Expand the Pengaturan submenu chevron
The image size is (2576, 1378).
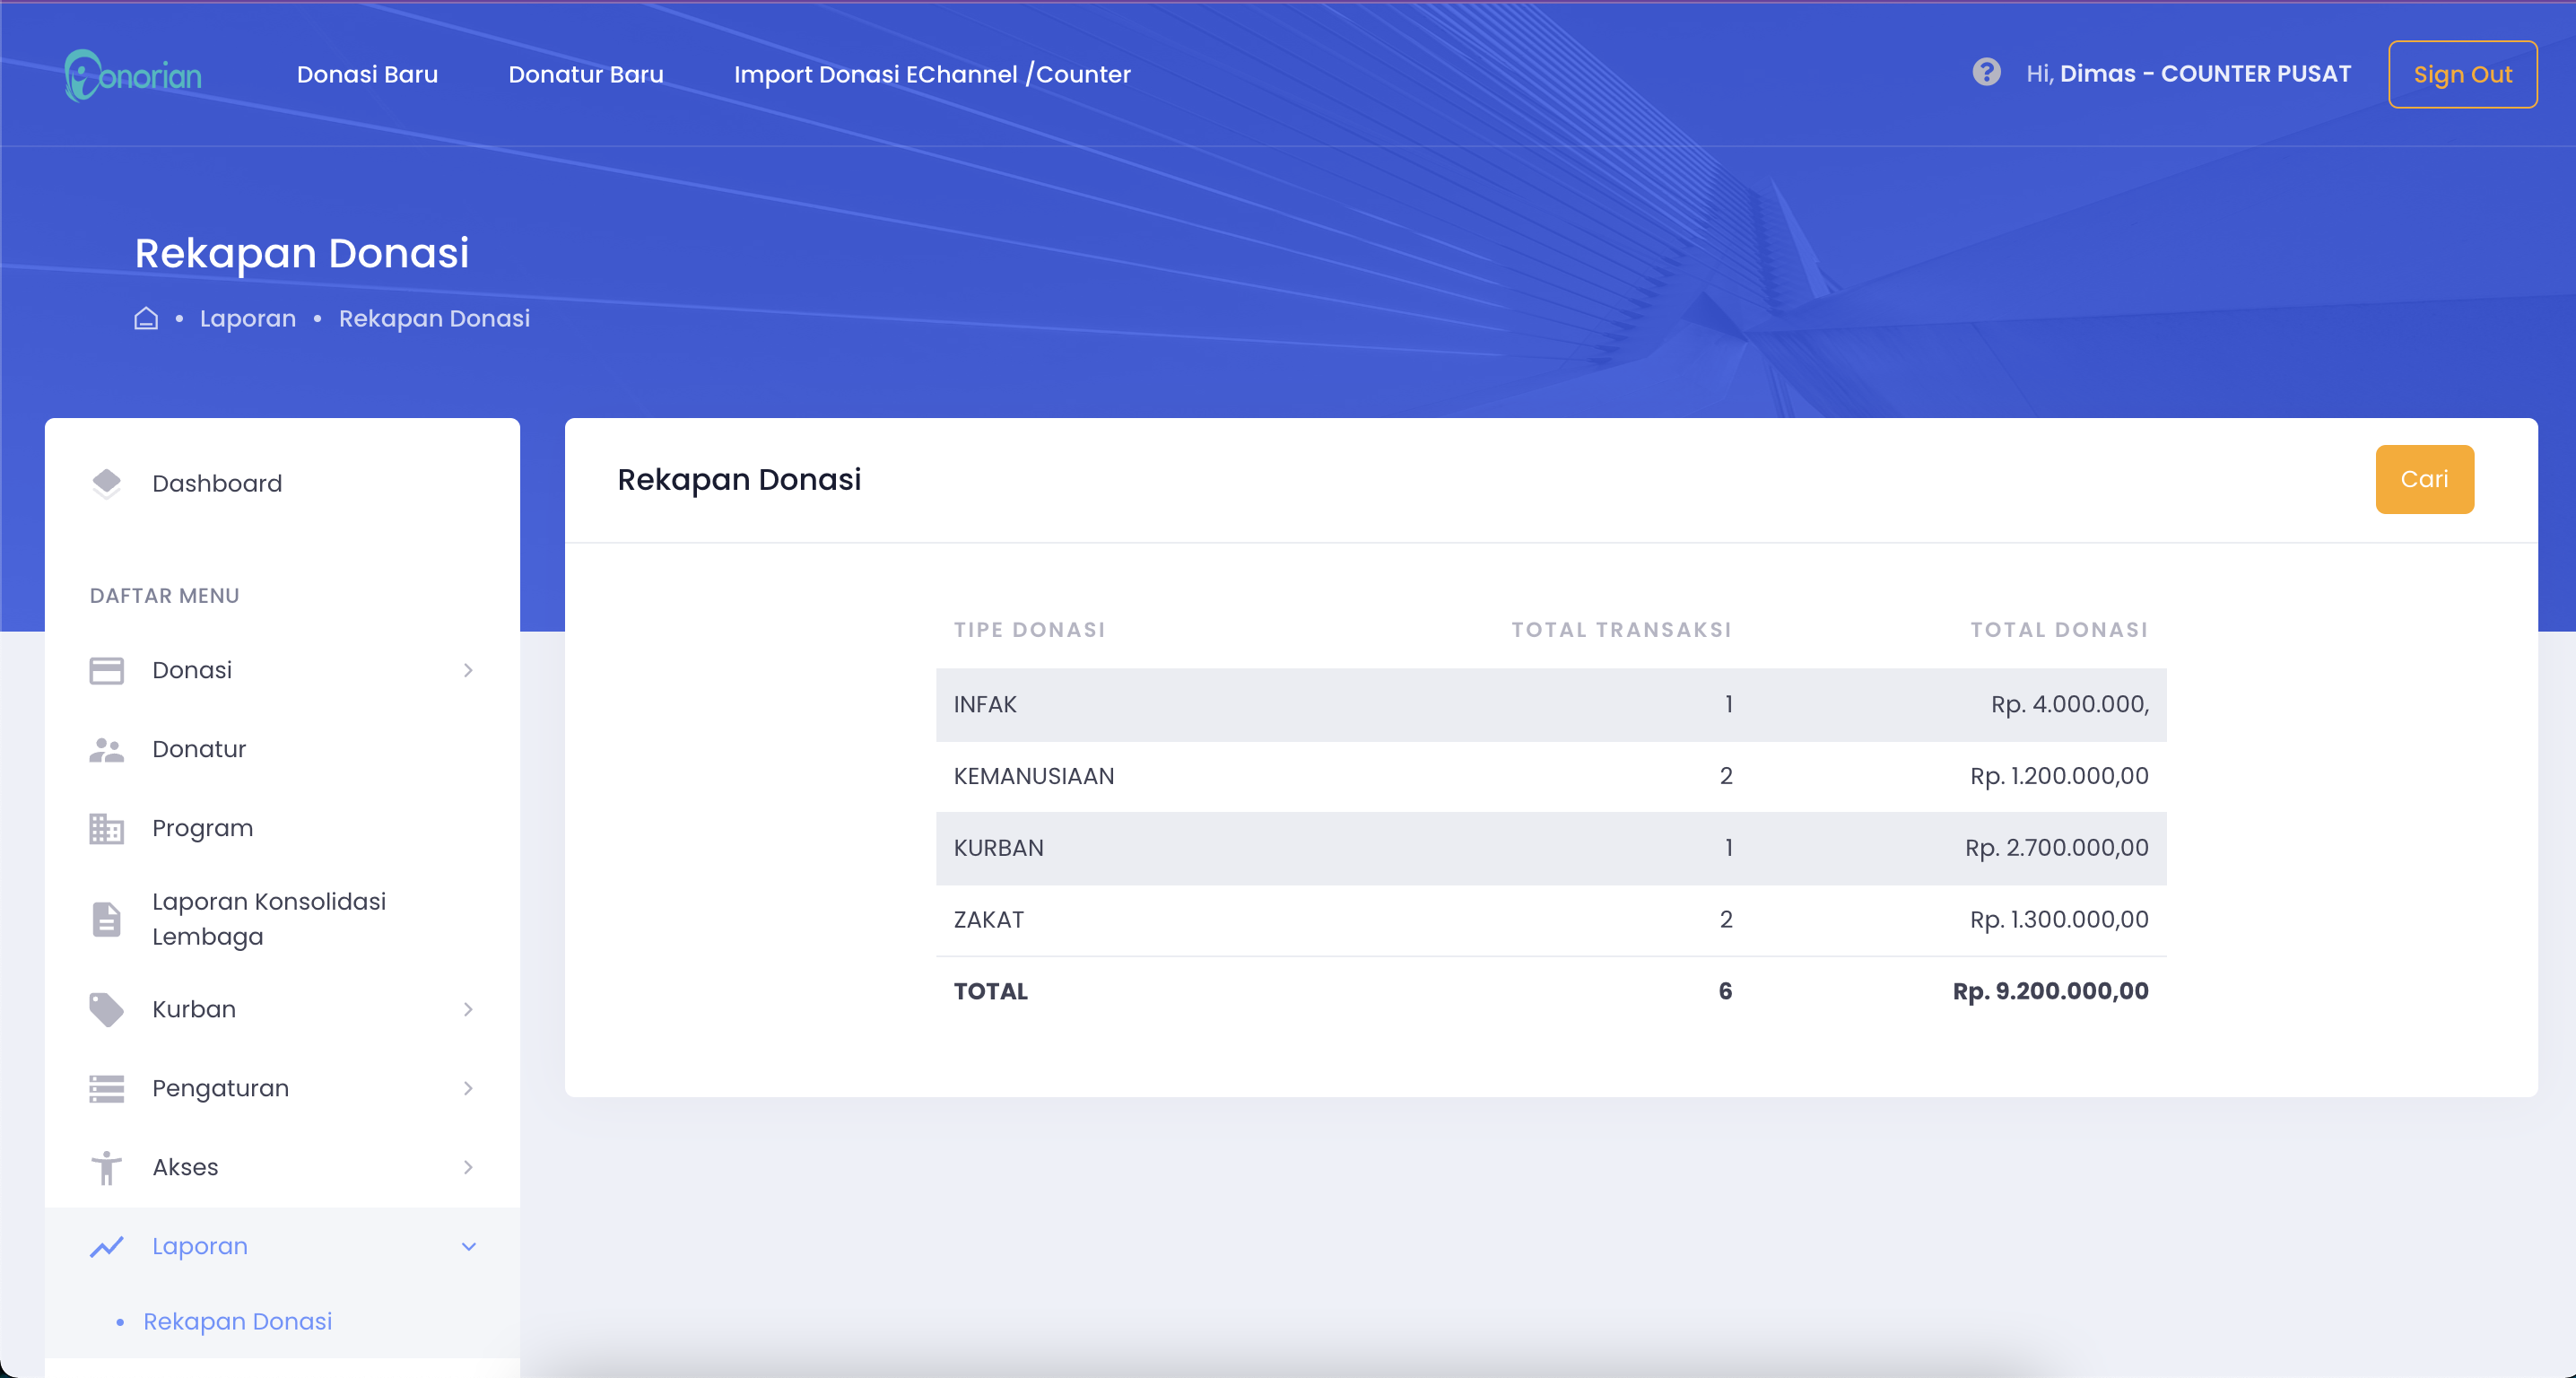coord(468,1088)
